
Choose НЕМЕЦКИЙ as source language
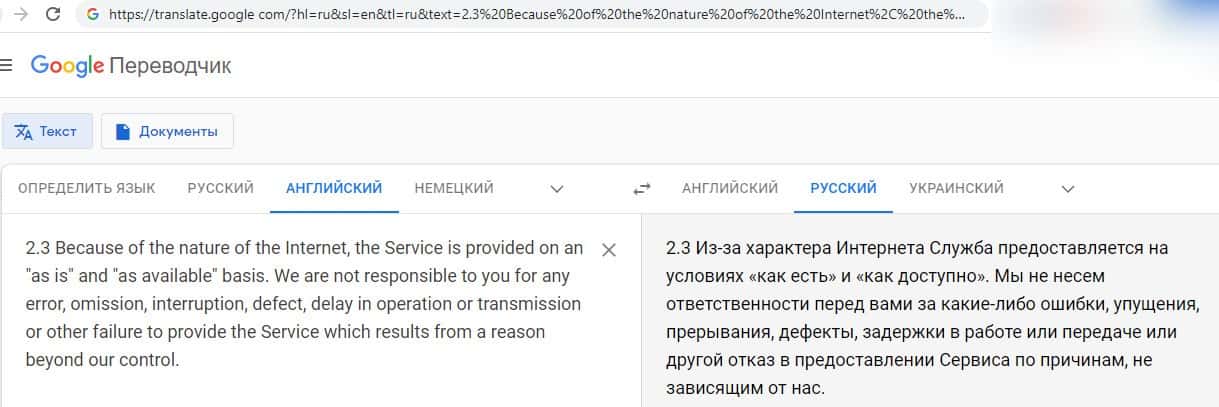tap(454, 188)
